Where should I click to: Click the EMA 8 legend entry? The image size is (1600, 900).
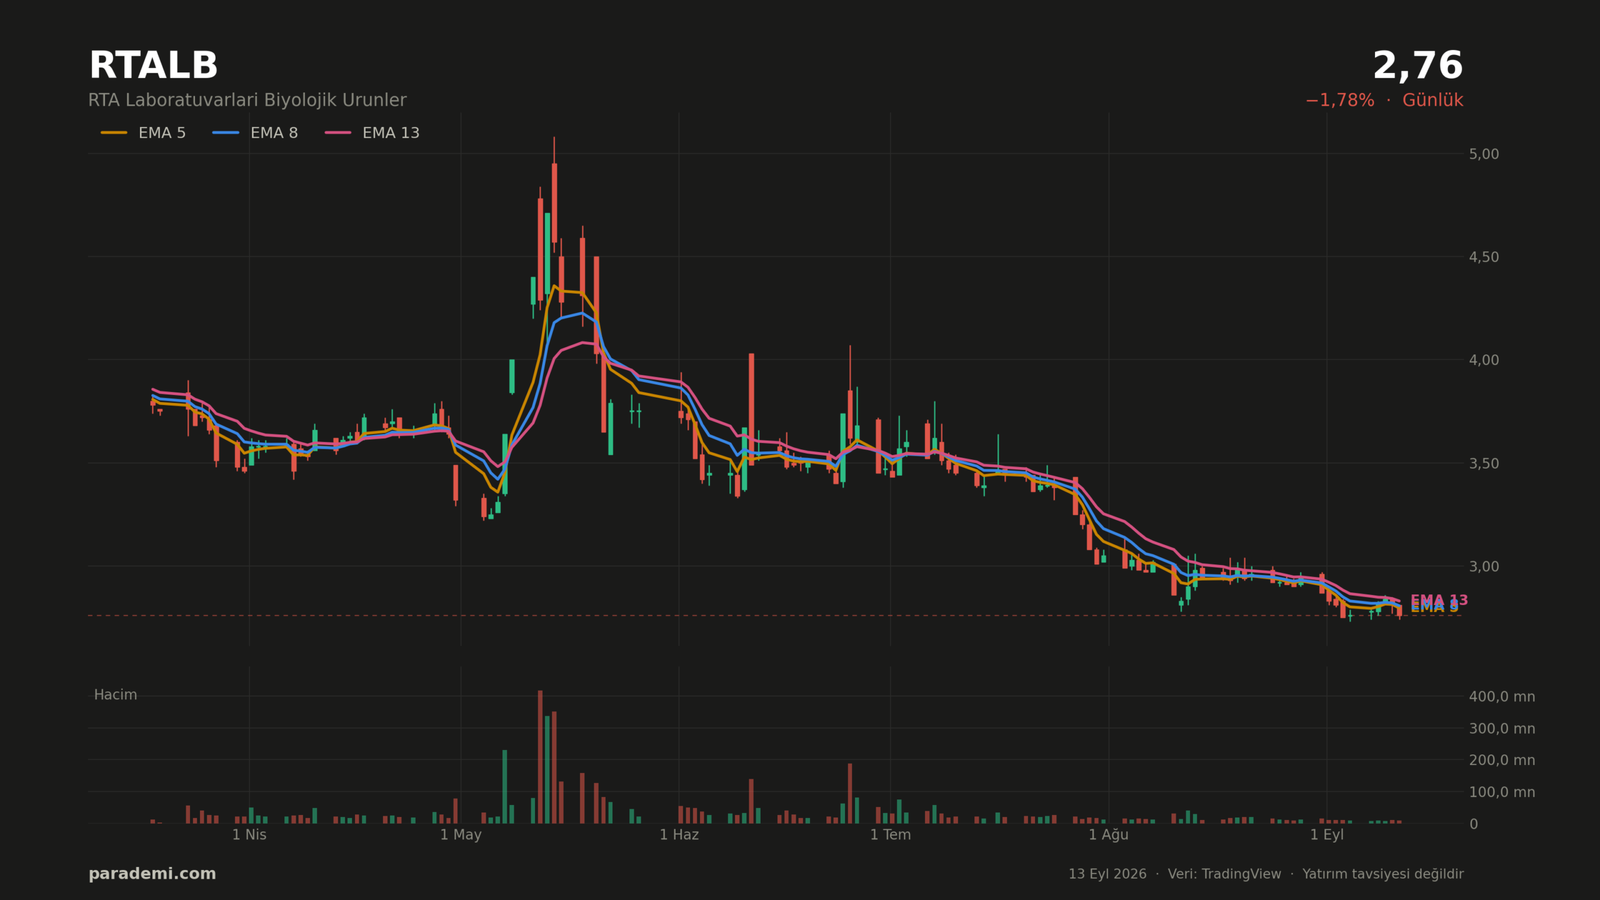pos(255,133)
